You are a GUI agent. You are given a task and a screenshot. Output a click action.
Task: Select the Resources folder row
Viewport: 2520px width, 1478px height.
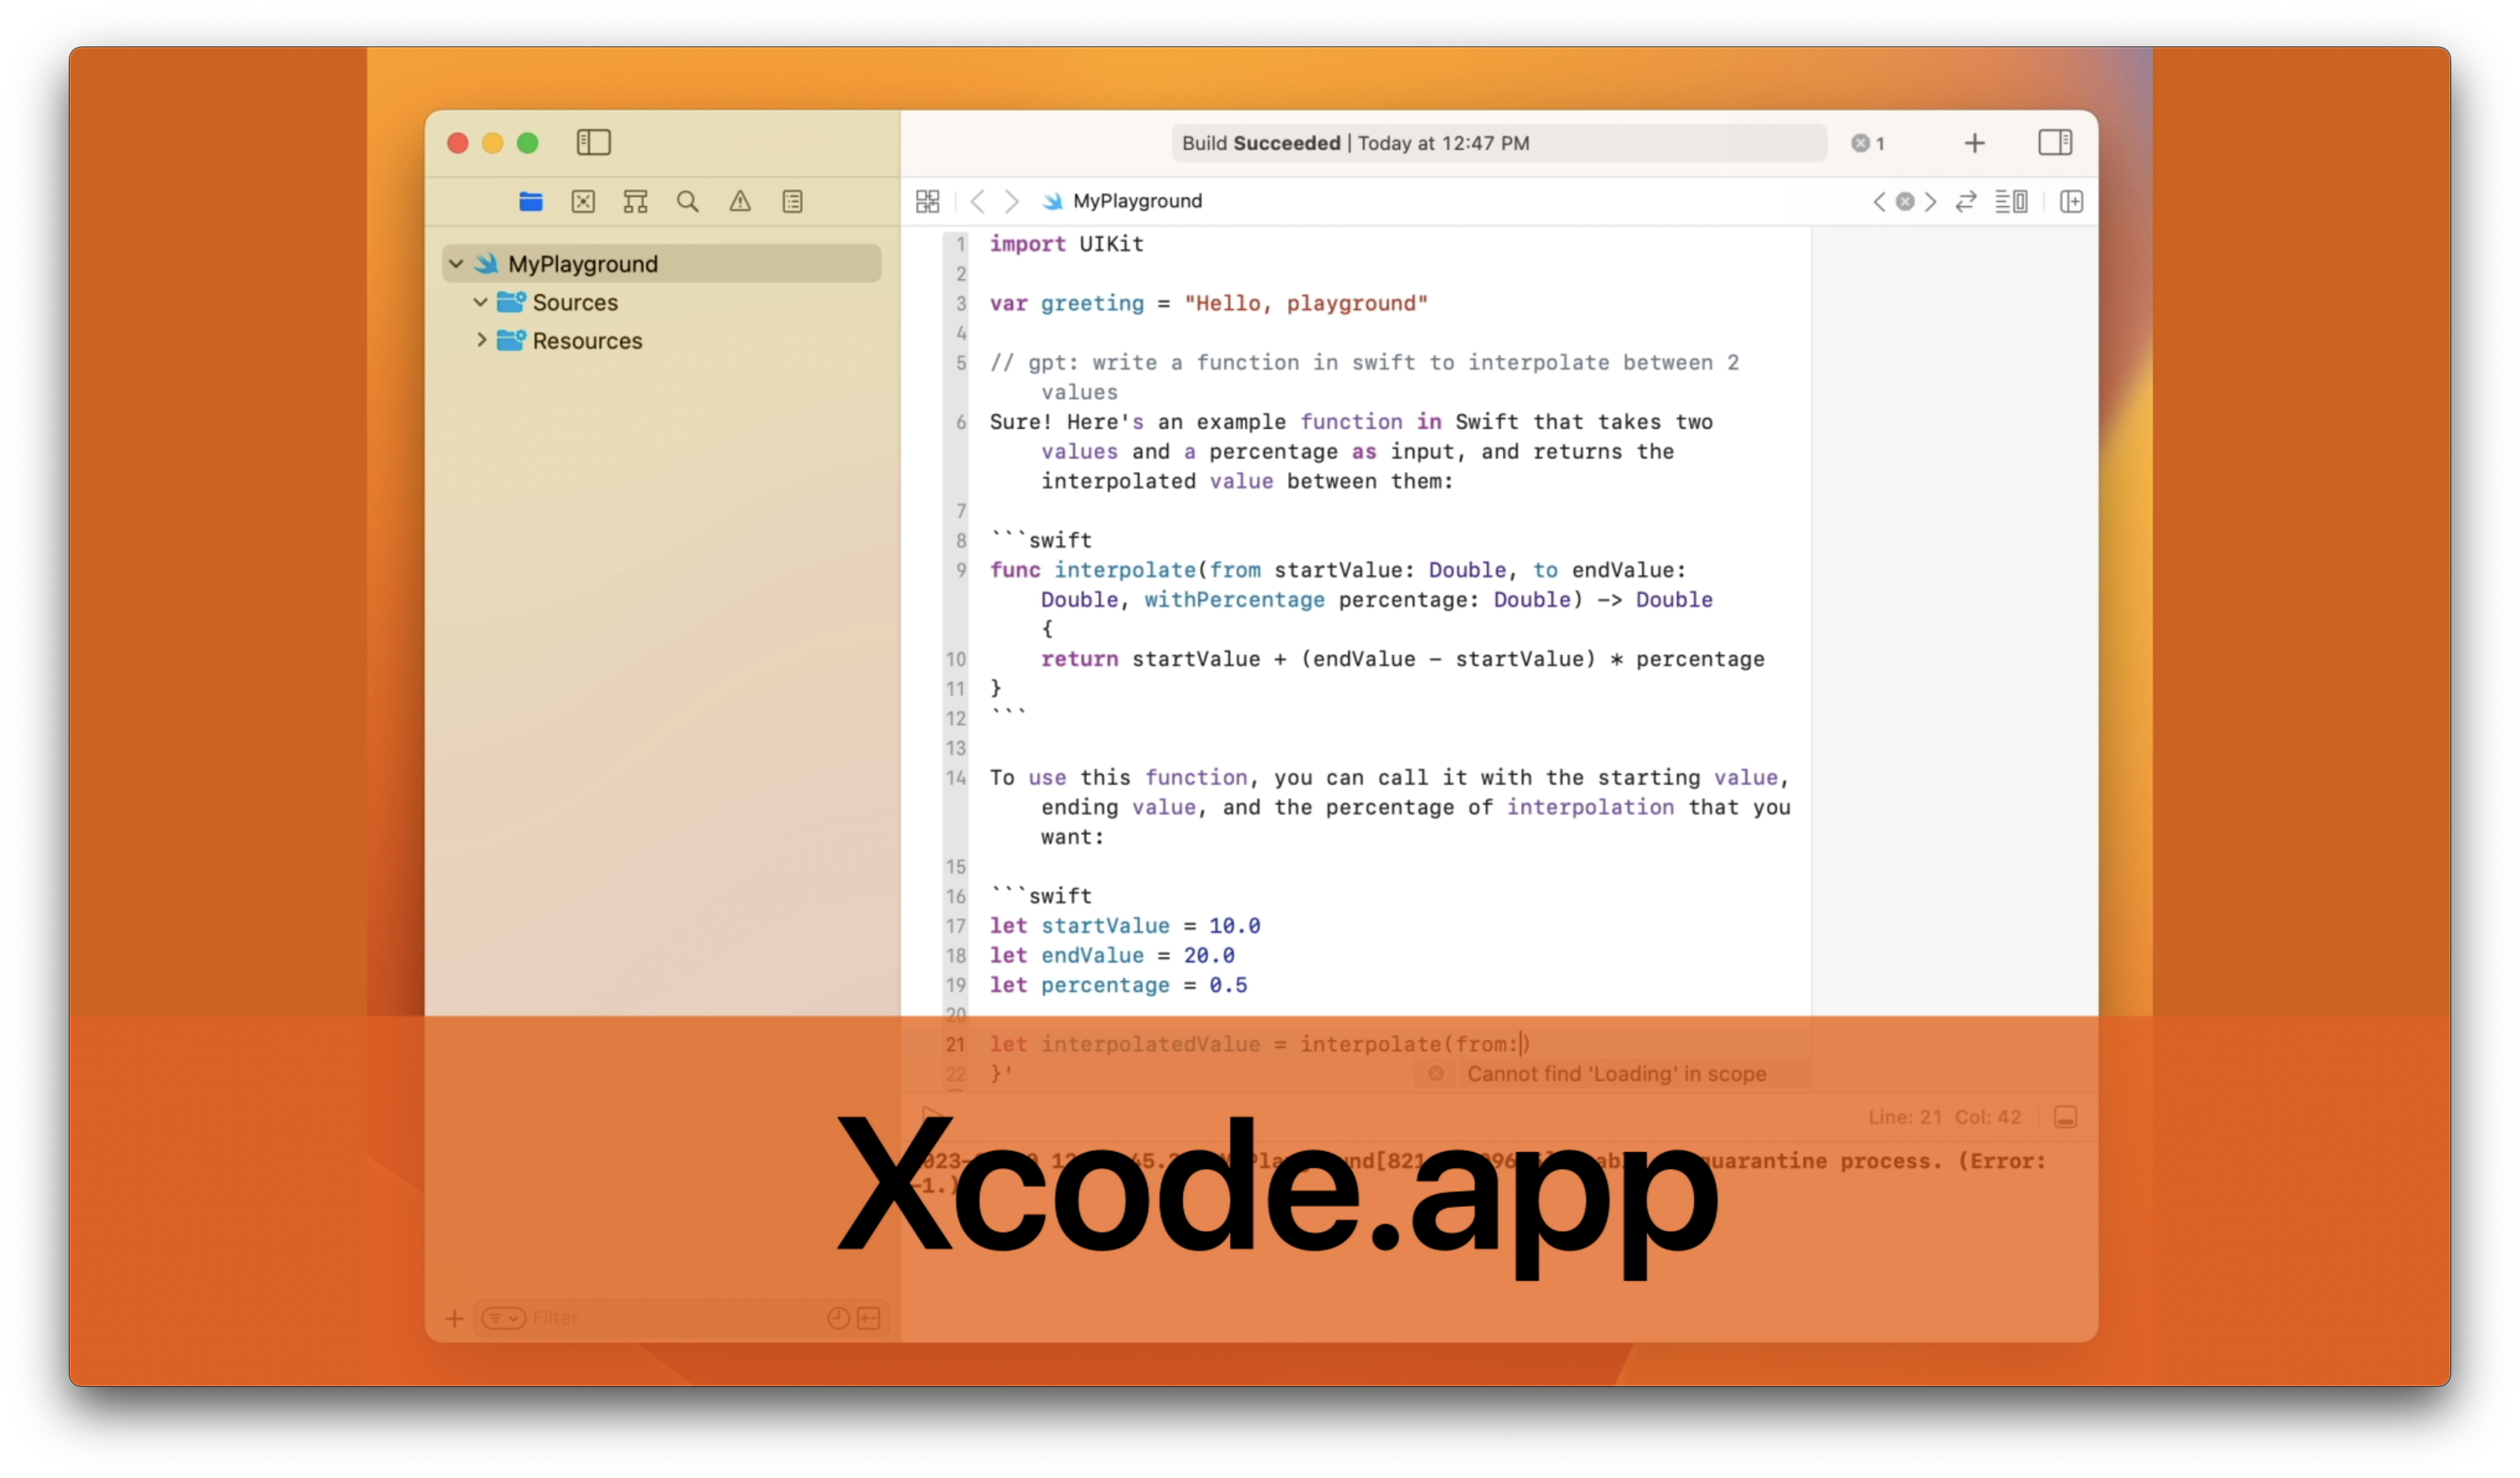(x=662, y=340)
